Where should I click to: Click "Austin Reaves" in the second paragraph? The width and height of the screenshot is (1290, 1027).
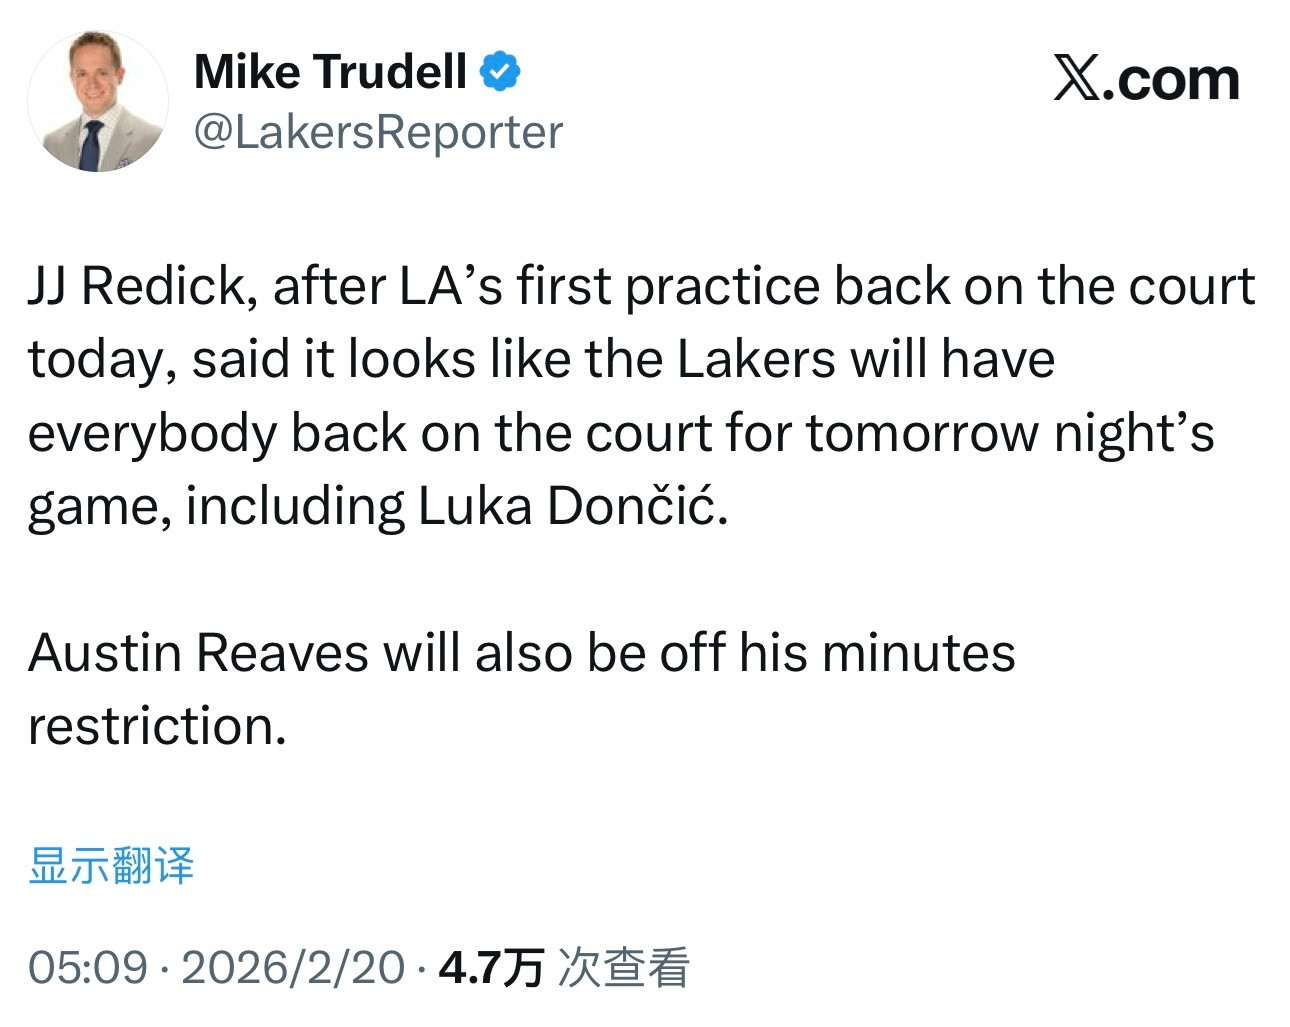tap(198, 653)
